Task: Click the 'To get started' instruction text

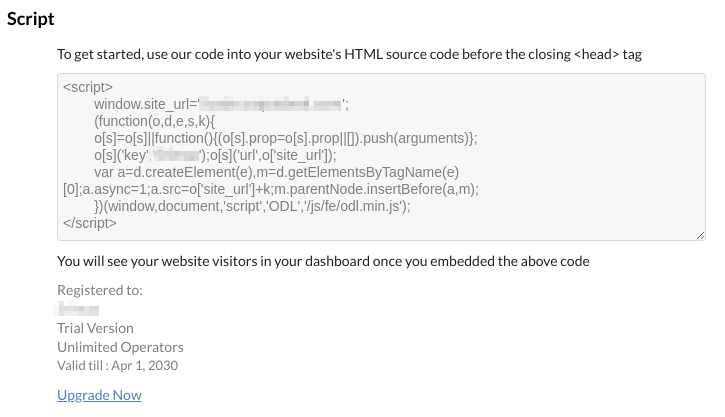Action: 349,55
